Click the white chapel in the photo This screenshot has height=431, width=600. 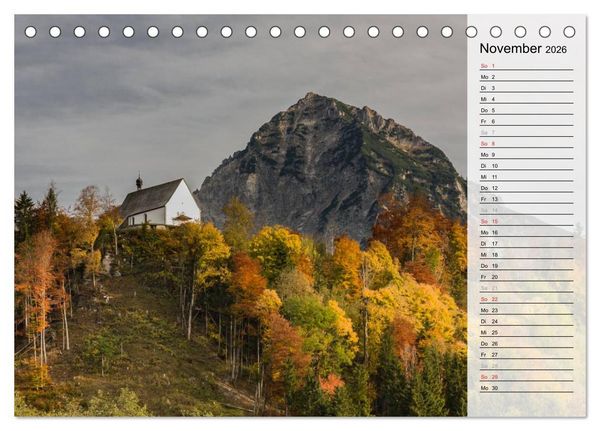pyautogui.click(x=160, y=203)
